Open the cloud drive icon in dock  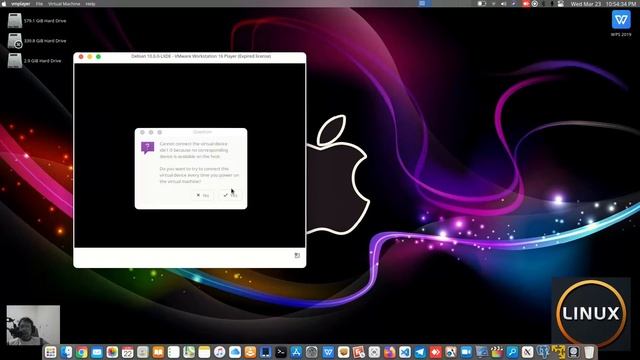click(x=235, y=352)
